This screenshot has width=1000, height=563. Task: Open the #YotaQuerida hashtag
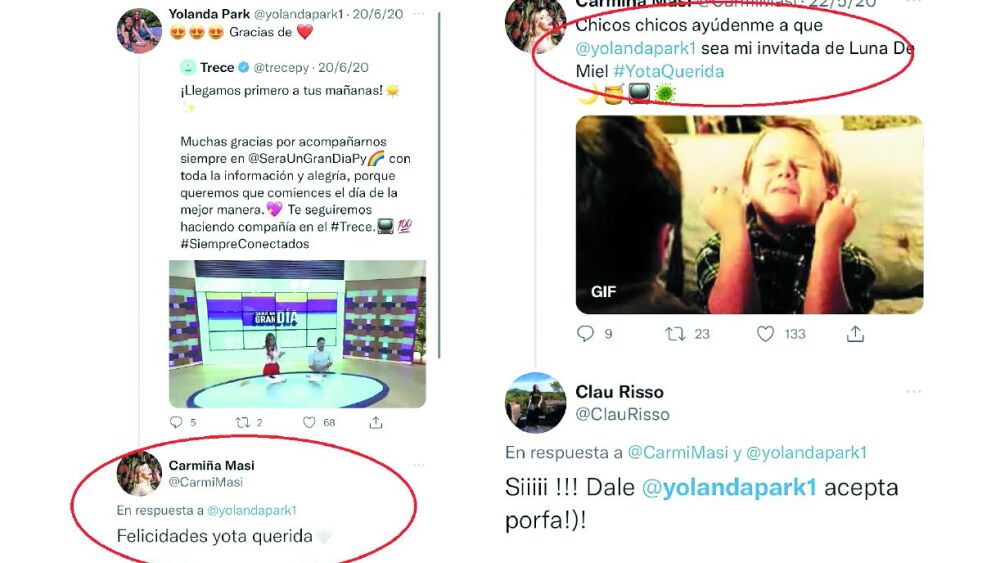668,71
